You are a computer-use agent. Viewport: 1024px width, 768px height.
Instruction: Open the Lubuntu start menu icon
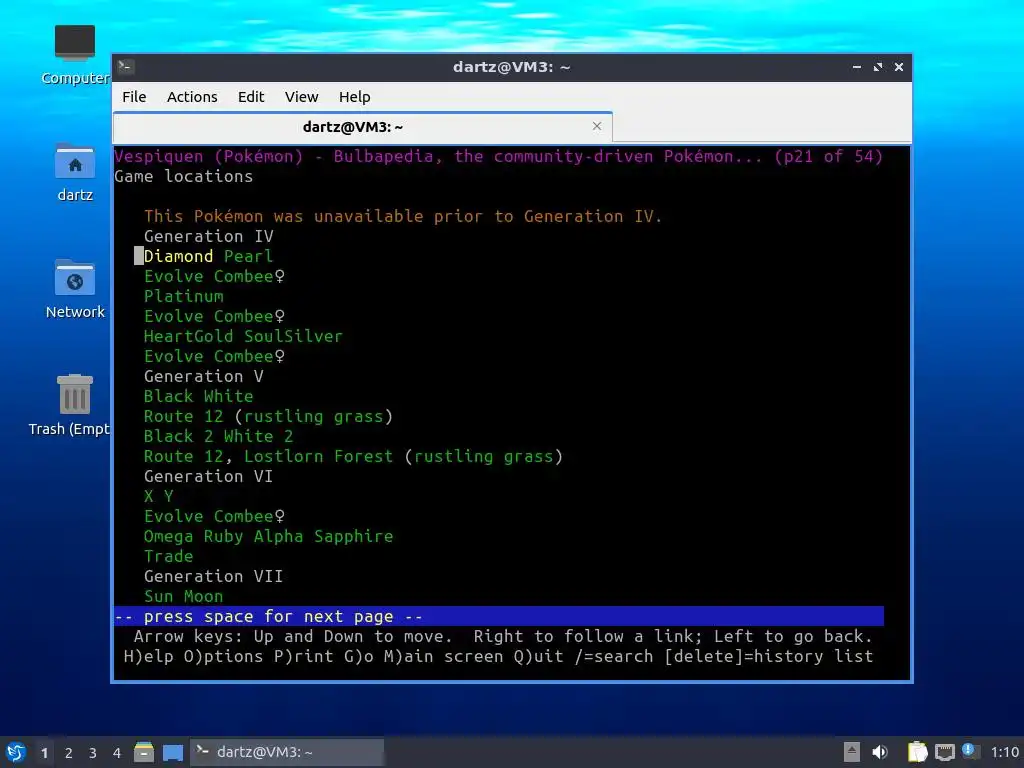click(16, 752)
